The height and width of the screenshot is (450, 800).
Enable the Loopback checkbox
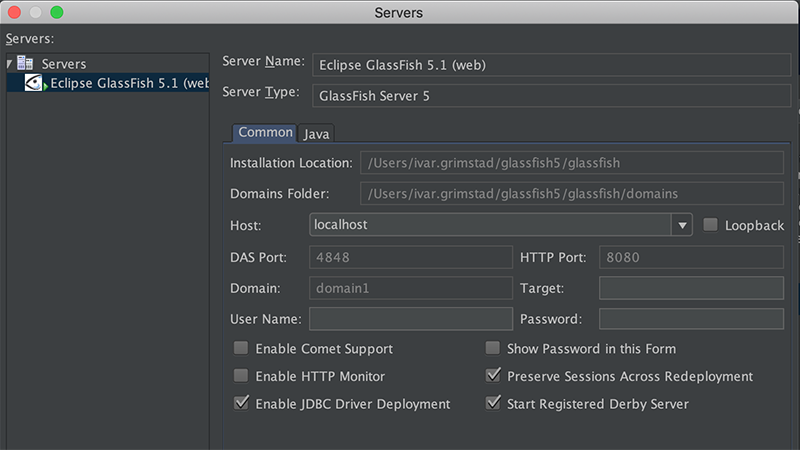pos(710,224)
